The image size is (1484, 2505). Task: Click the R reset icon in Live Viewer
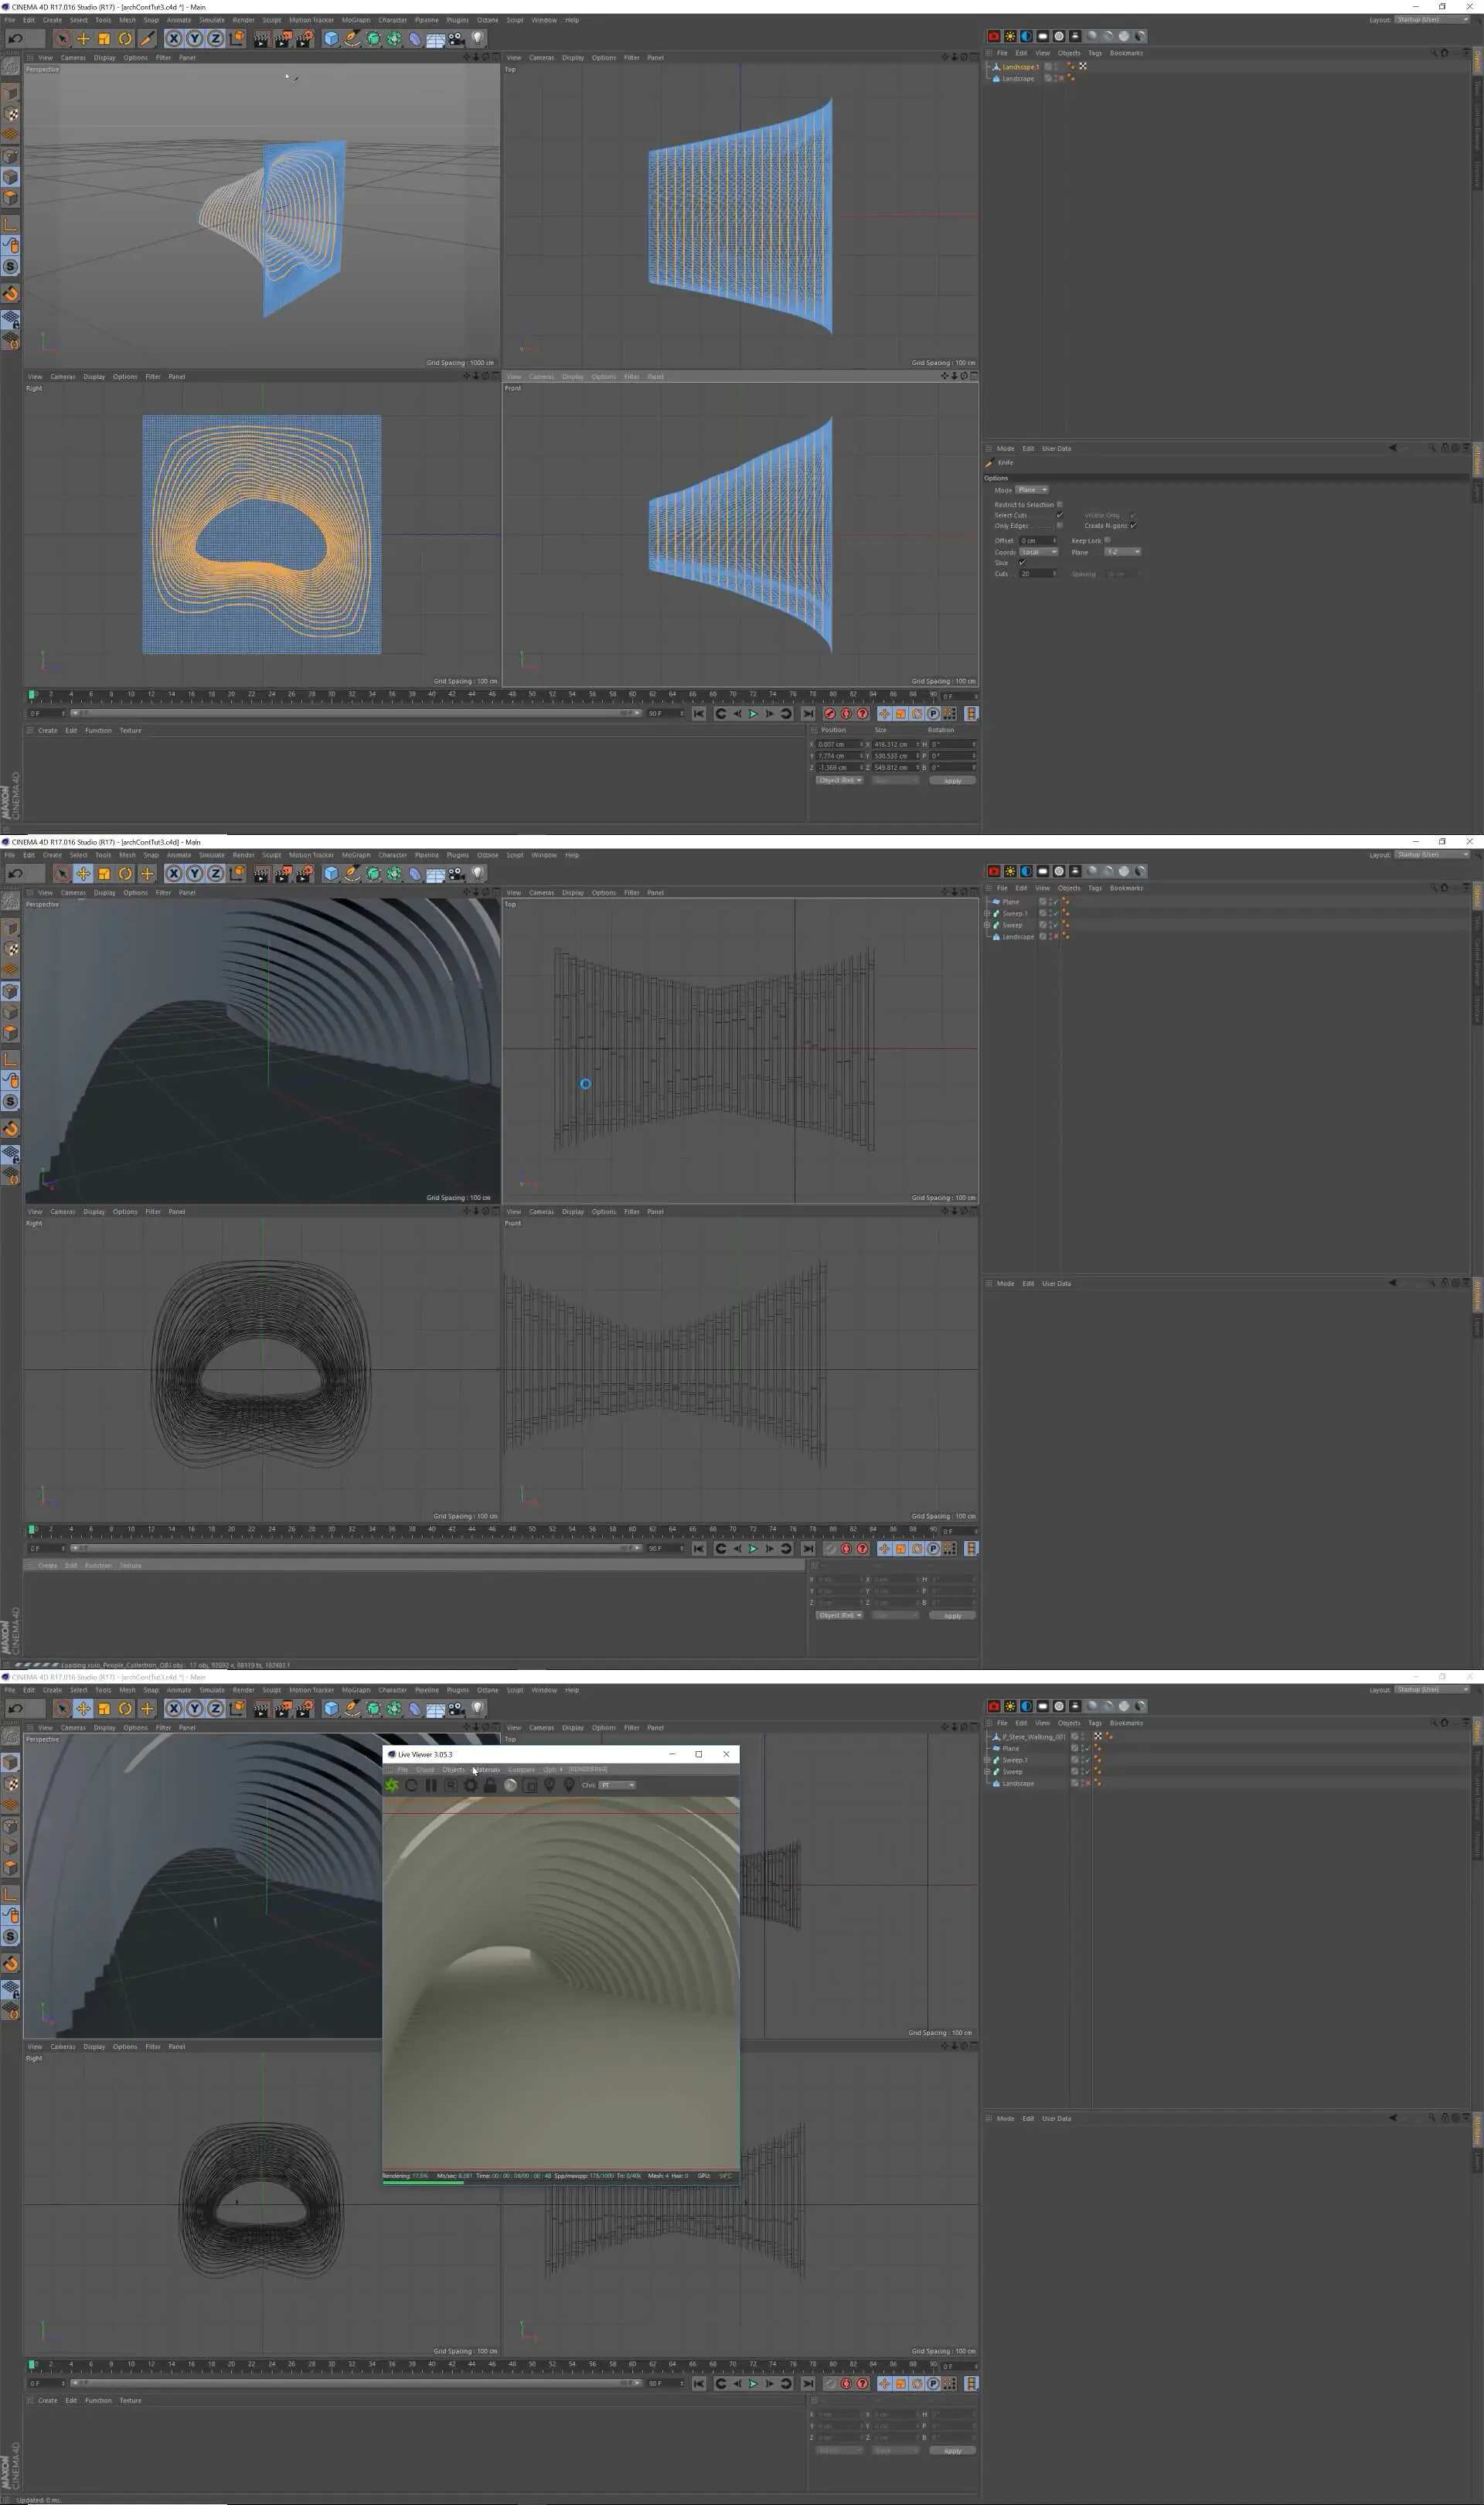tap(451, 1785)
